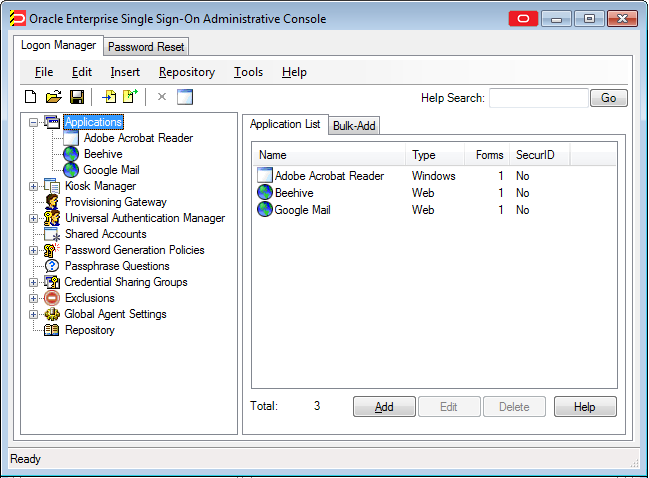
Task: Click the disabled Delete button
Action: (x=514, y=407)
